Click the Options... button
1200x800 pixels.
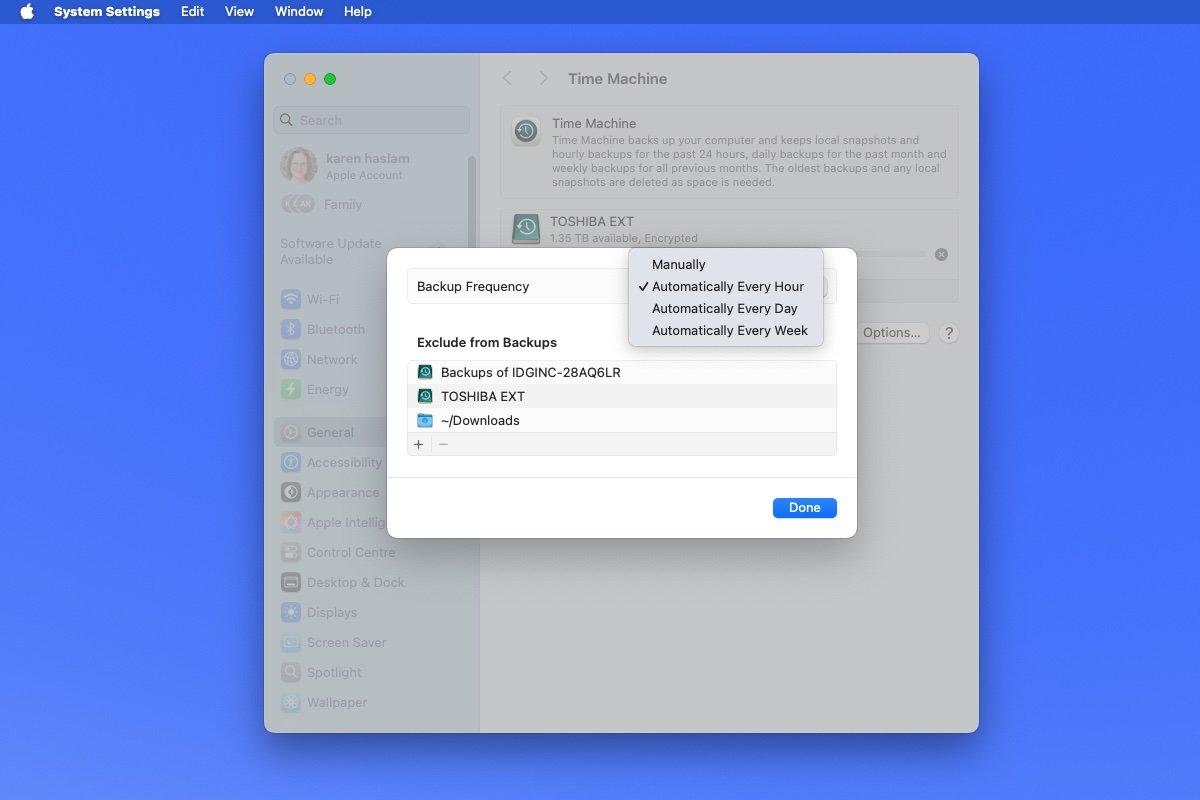click(x=891, y=333)
